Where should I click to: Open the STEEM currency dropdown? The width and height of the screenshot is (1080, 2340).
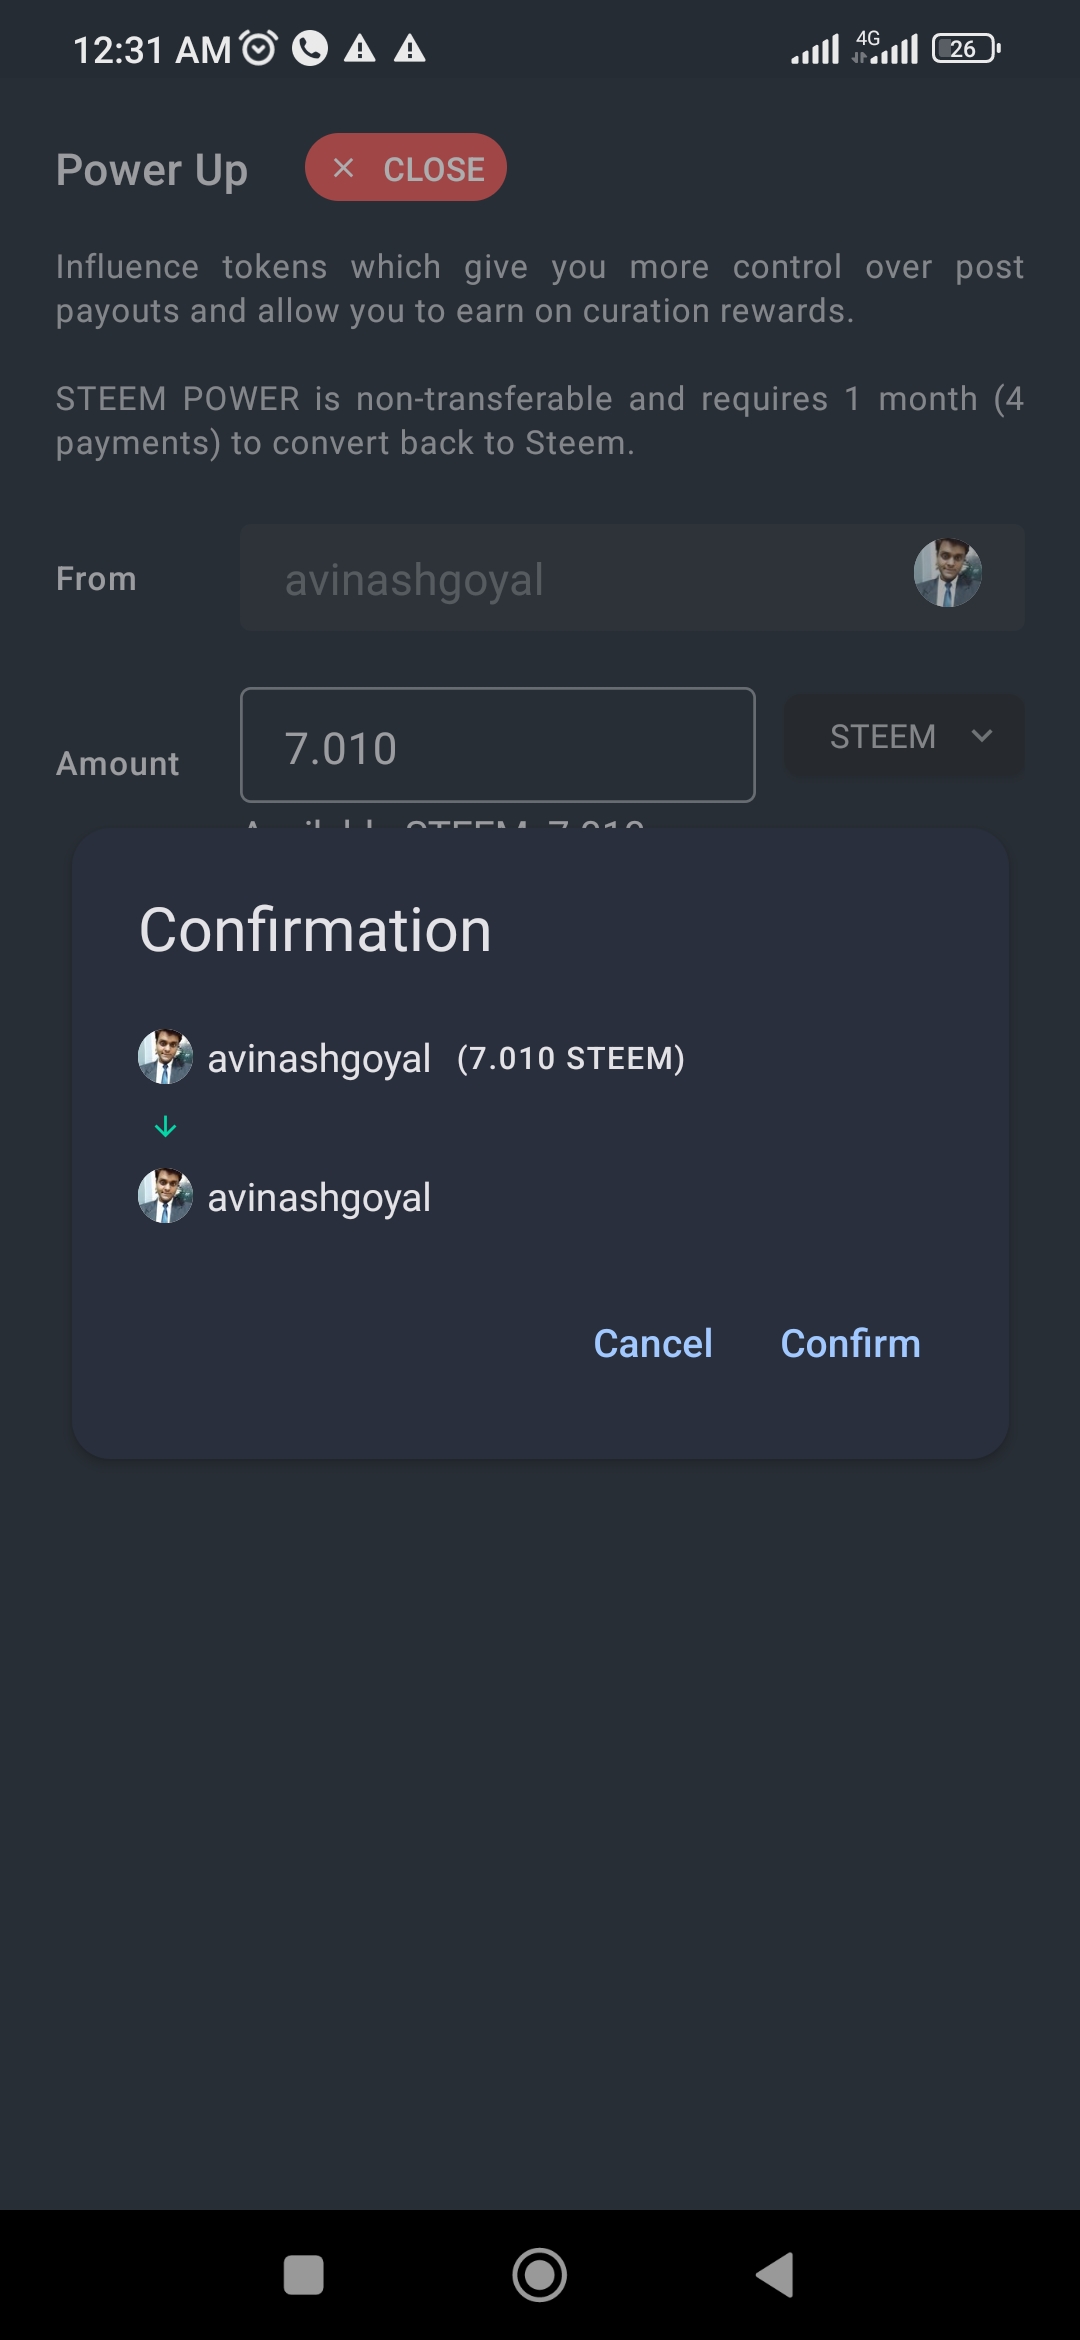coord(905,737)
